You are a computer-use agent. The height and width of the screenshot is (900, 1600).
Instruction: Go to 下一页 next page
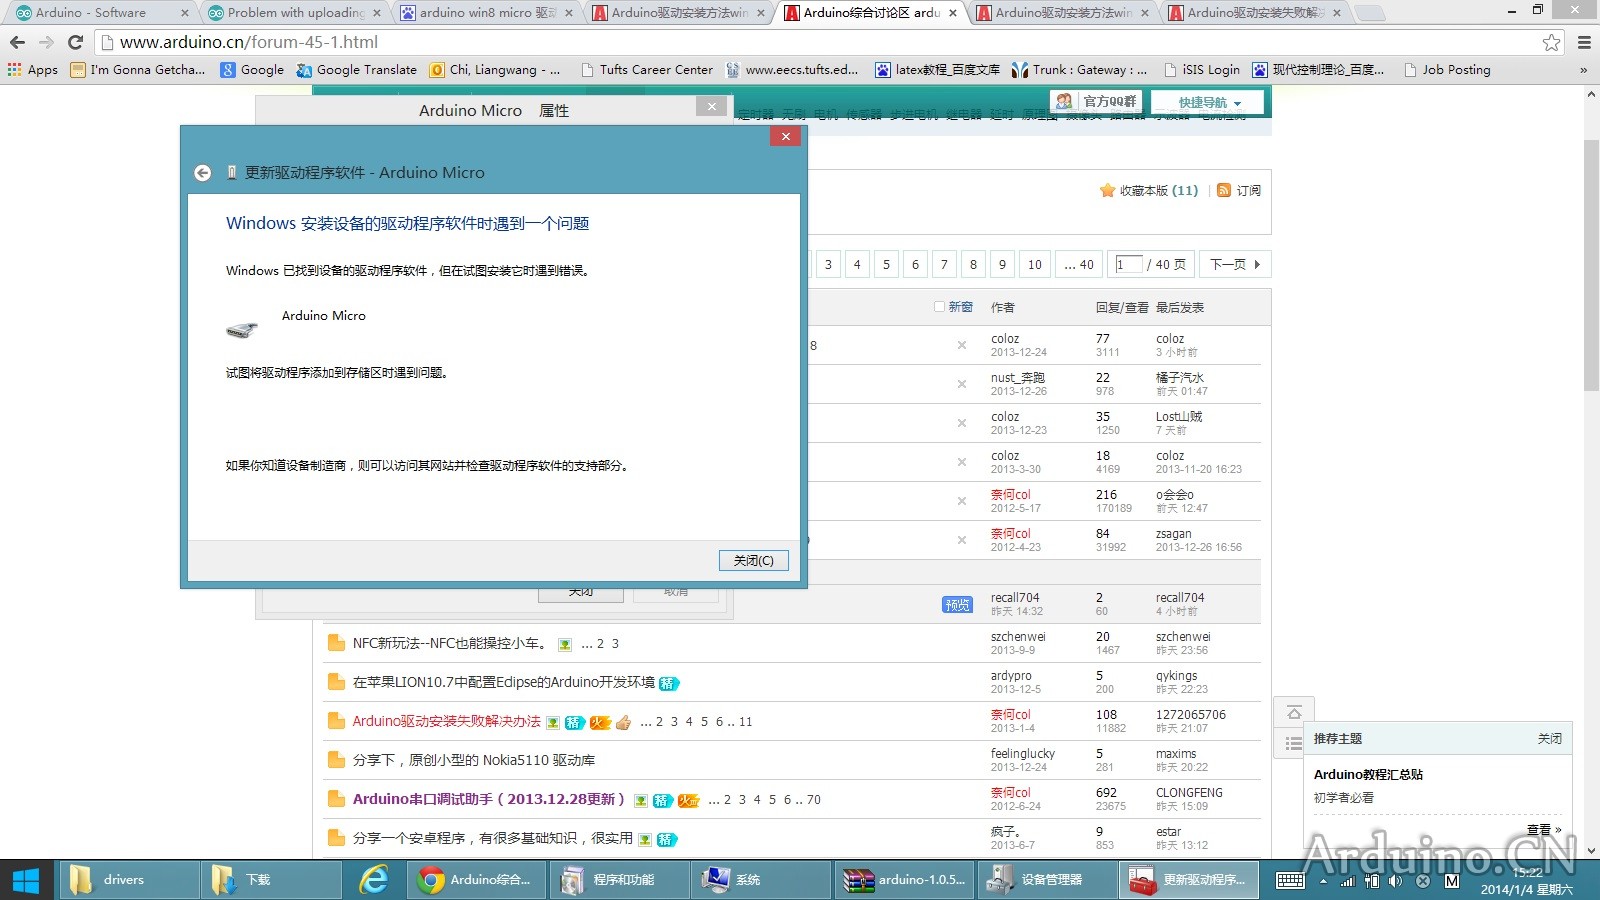coord(1235,264)
